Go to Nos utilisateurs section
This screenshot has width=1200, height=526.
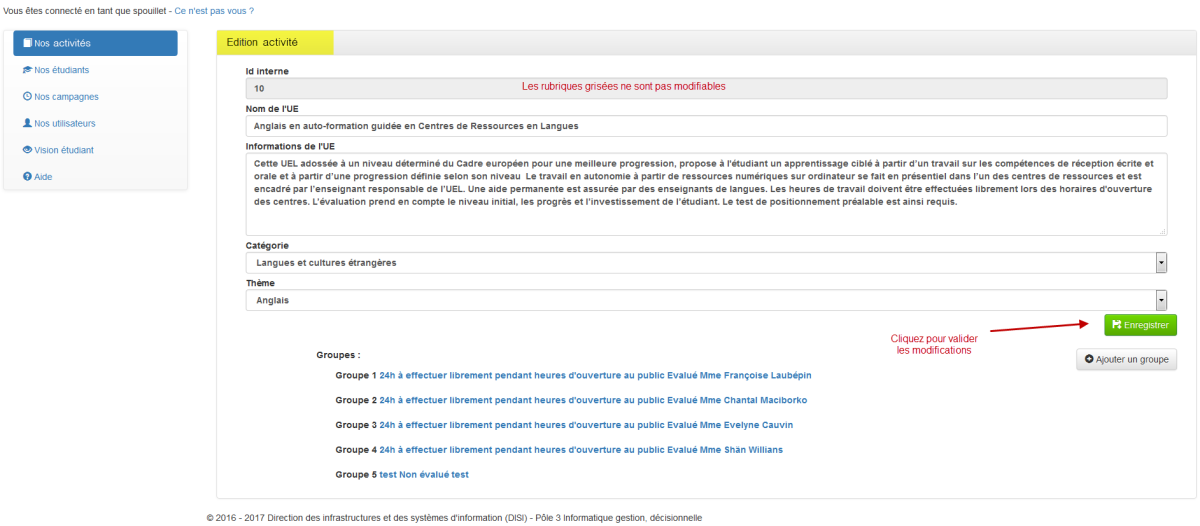click(72, 123)
